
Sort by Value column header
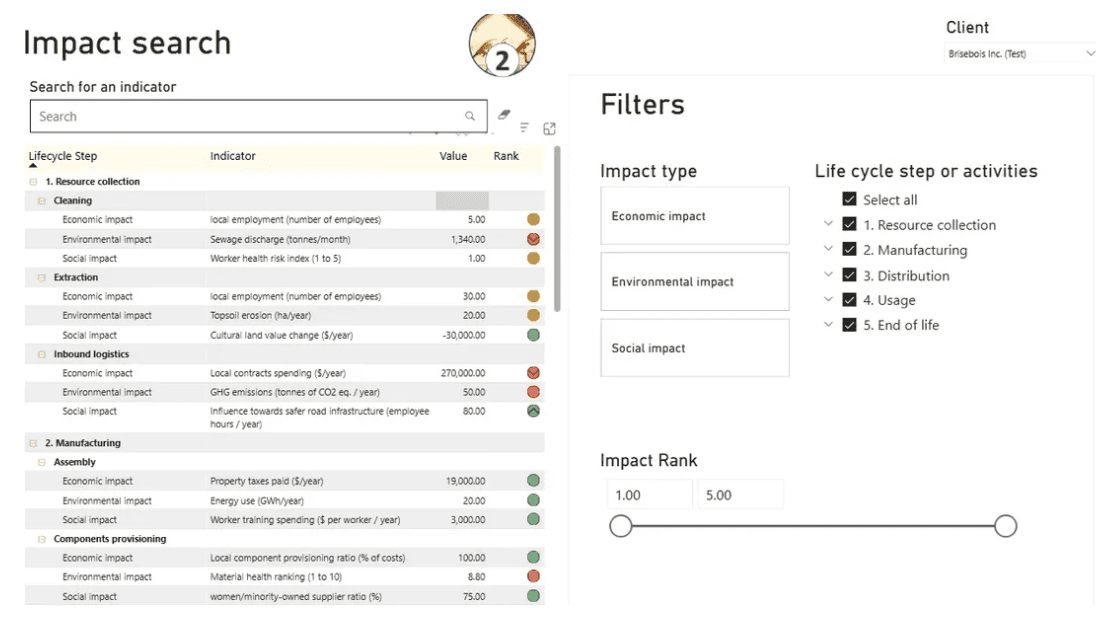click(x=453, y=156)
